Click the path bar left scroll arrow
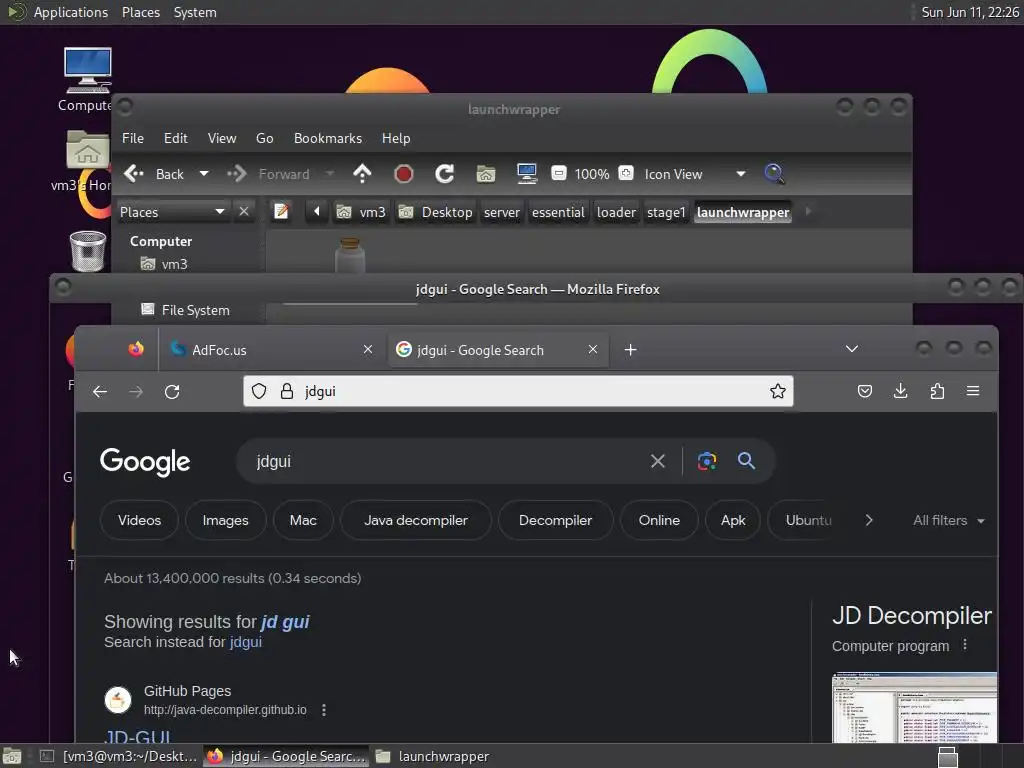Image resolution: width=1024 pixels, height=768 pixels. click(317, 212)
